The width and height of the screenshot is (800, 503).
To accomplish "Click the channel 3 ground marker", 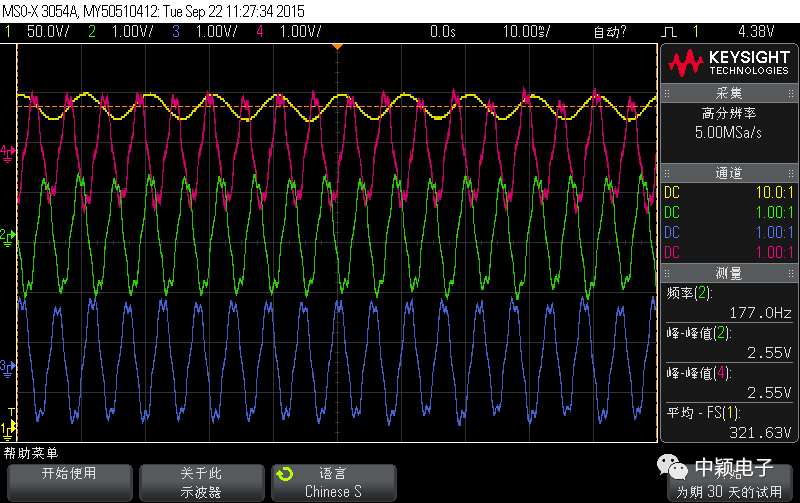I will [7, 368].
